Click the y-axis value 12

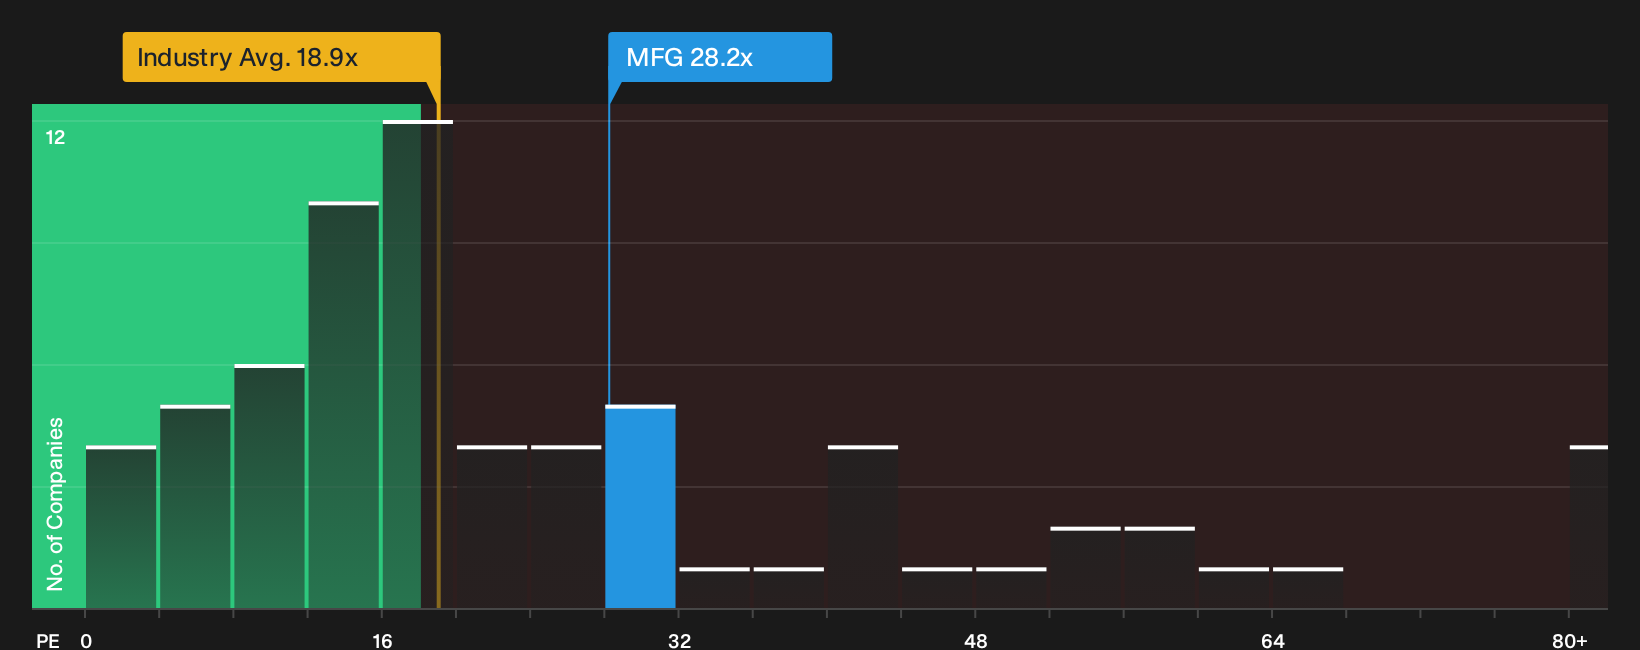tap(55, 137)
